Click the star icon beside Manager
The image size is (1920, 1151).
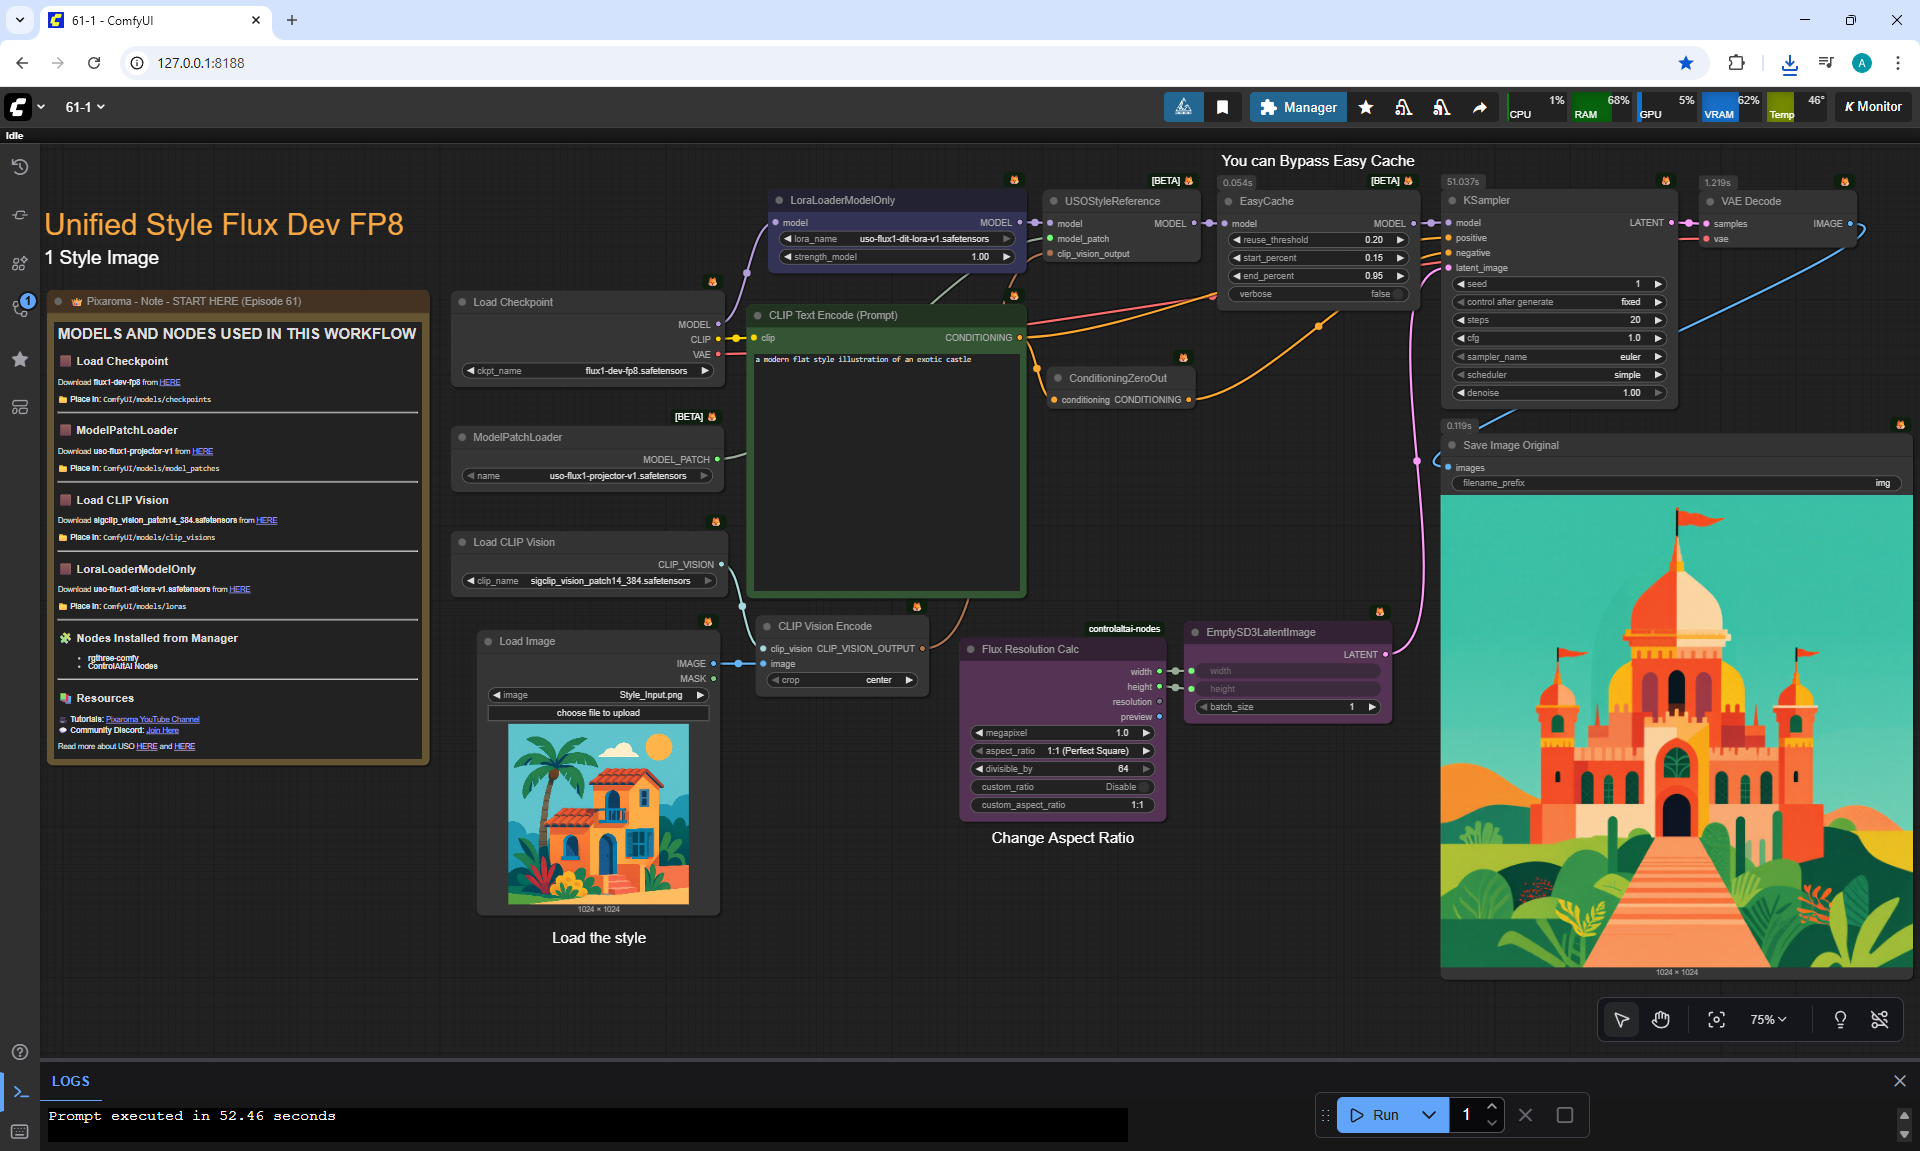(1365, 107)
